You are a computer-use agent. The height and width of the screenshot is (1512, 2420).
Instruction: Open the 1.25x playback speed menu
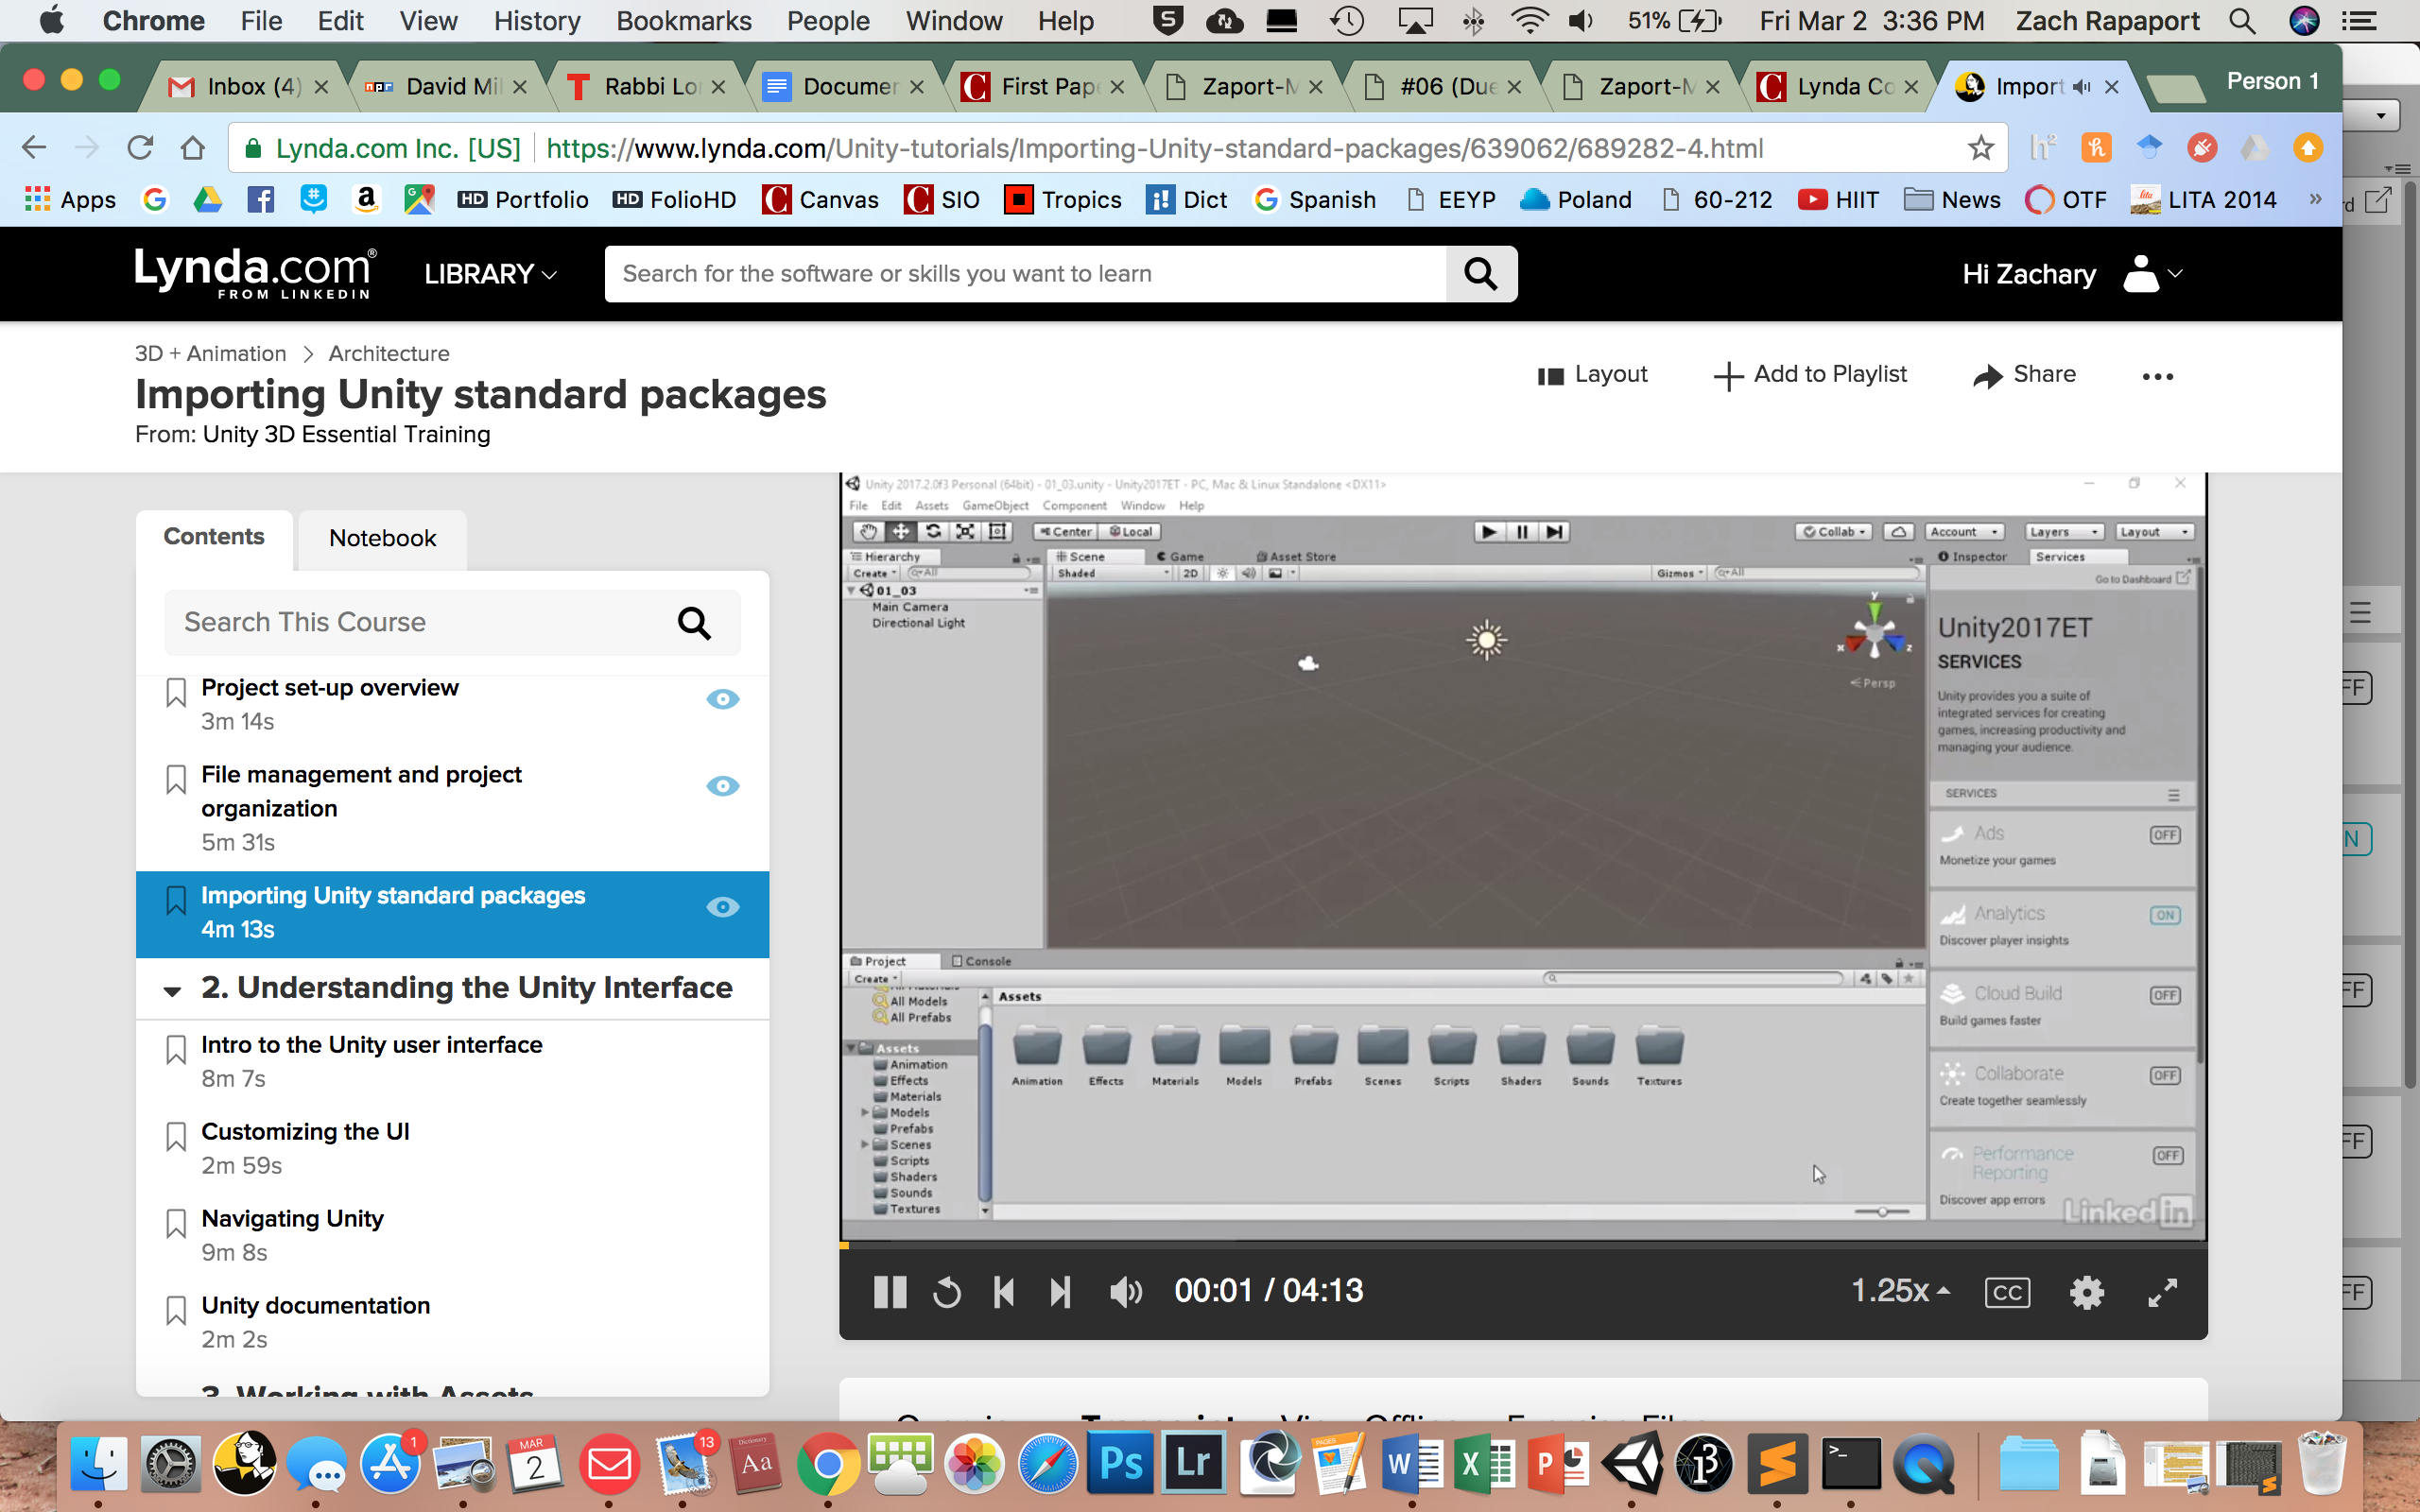[1900, 1291]
